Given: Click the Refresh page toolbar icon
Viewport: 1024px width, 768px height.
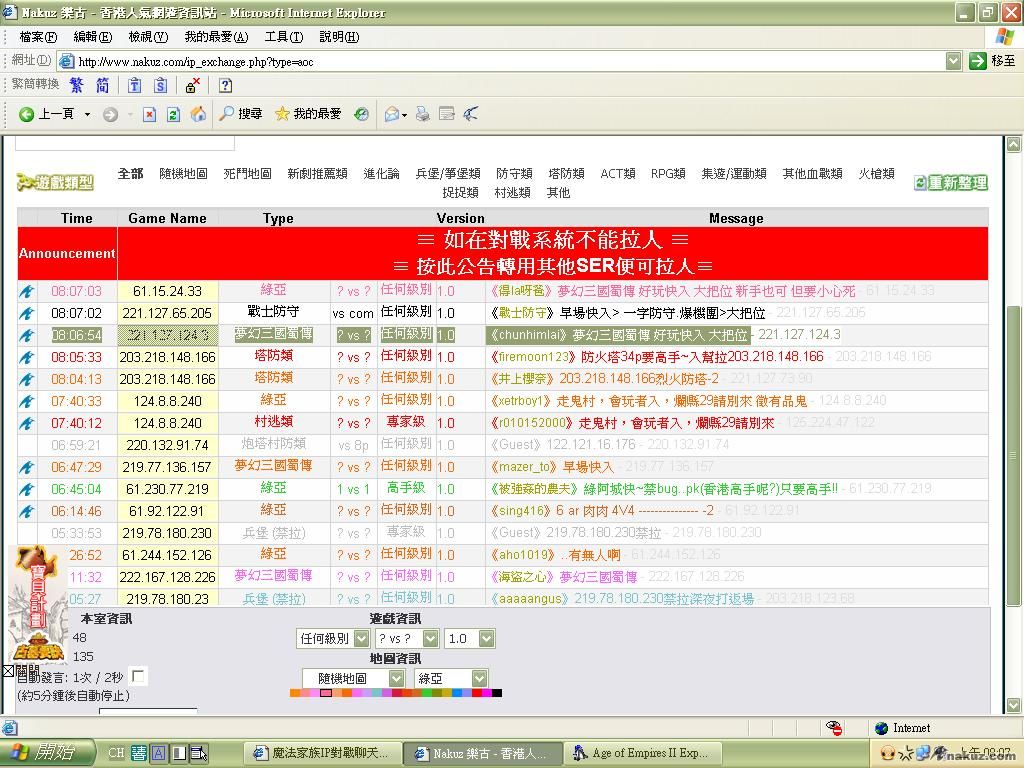Looking at the screenshot, I should pos(173,114).
